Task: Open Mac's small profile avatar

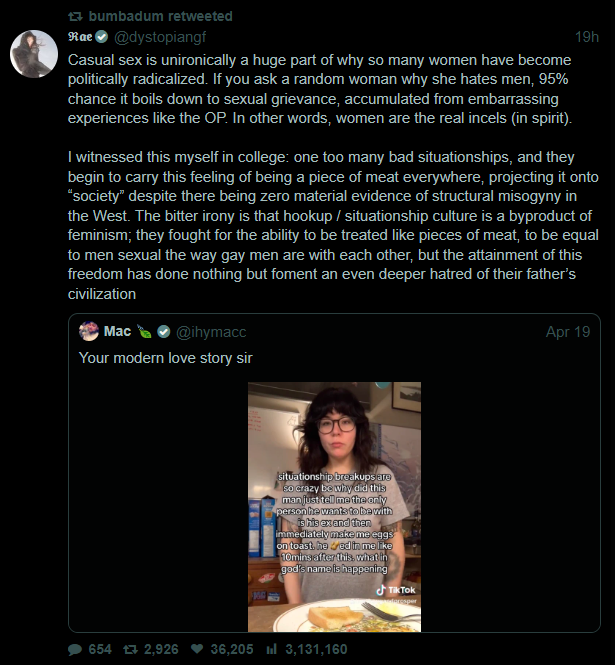Action: pyautogui.click(x=88, y=331)
